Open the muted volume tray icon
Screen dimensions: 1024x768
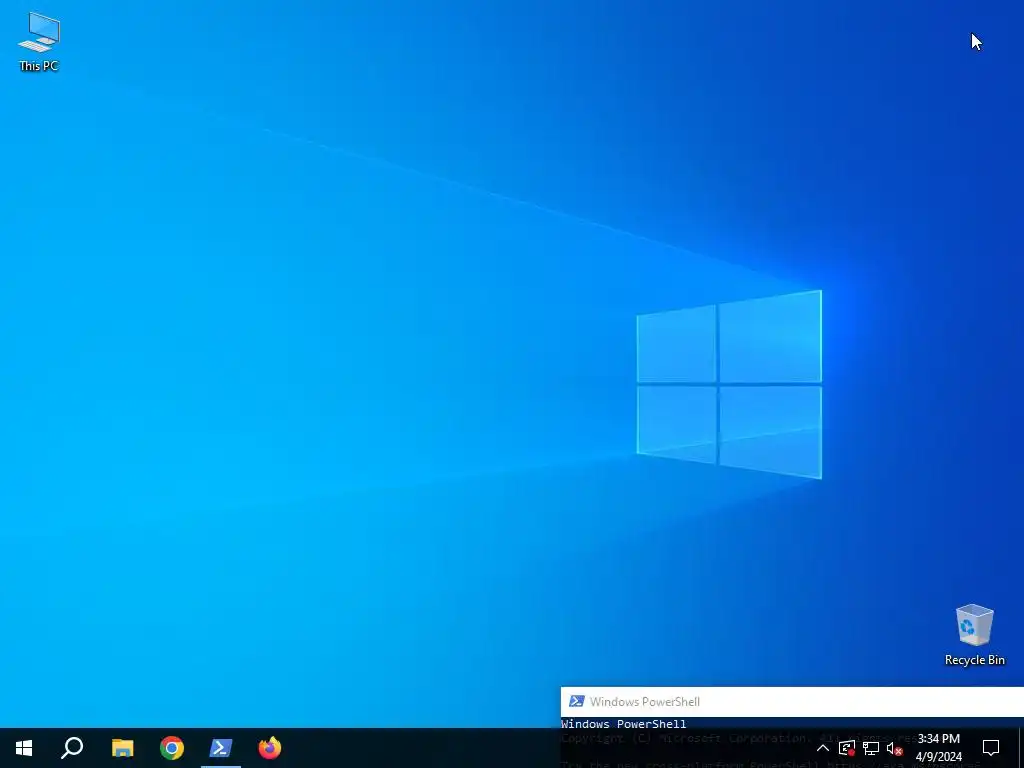[x=895, y=748]
